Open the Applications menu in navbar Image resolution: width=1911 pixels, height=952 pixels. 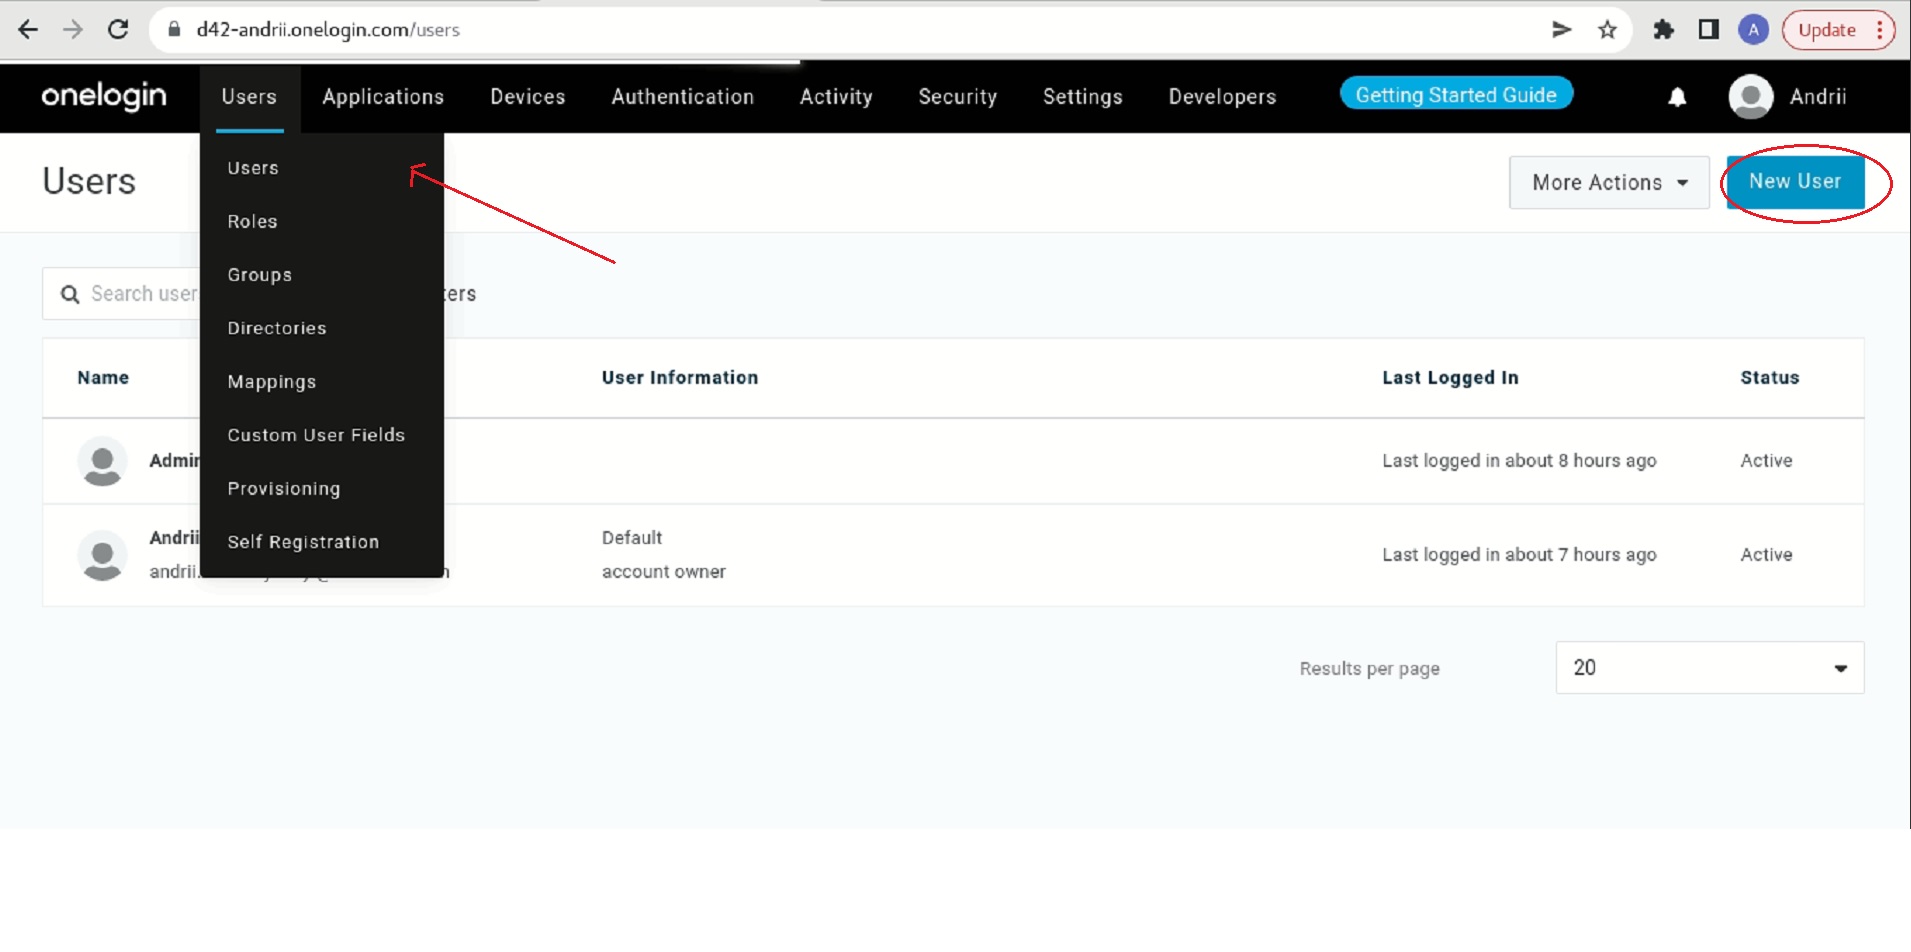[x=382, y=97]
